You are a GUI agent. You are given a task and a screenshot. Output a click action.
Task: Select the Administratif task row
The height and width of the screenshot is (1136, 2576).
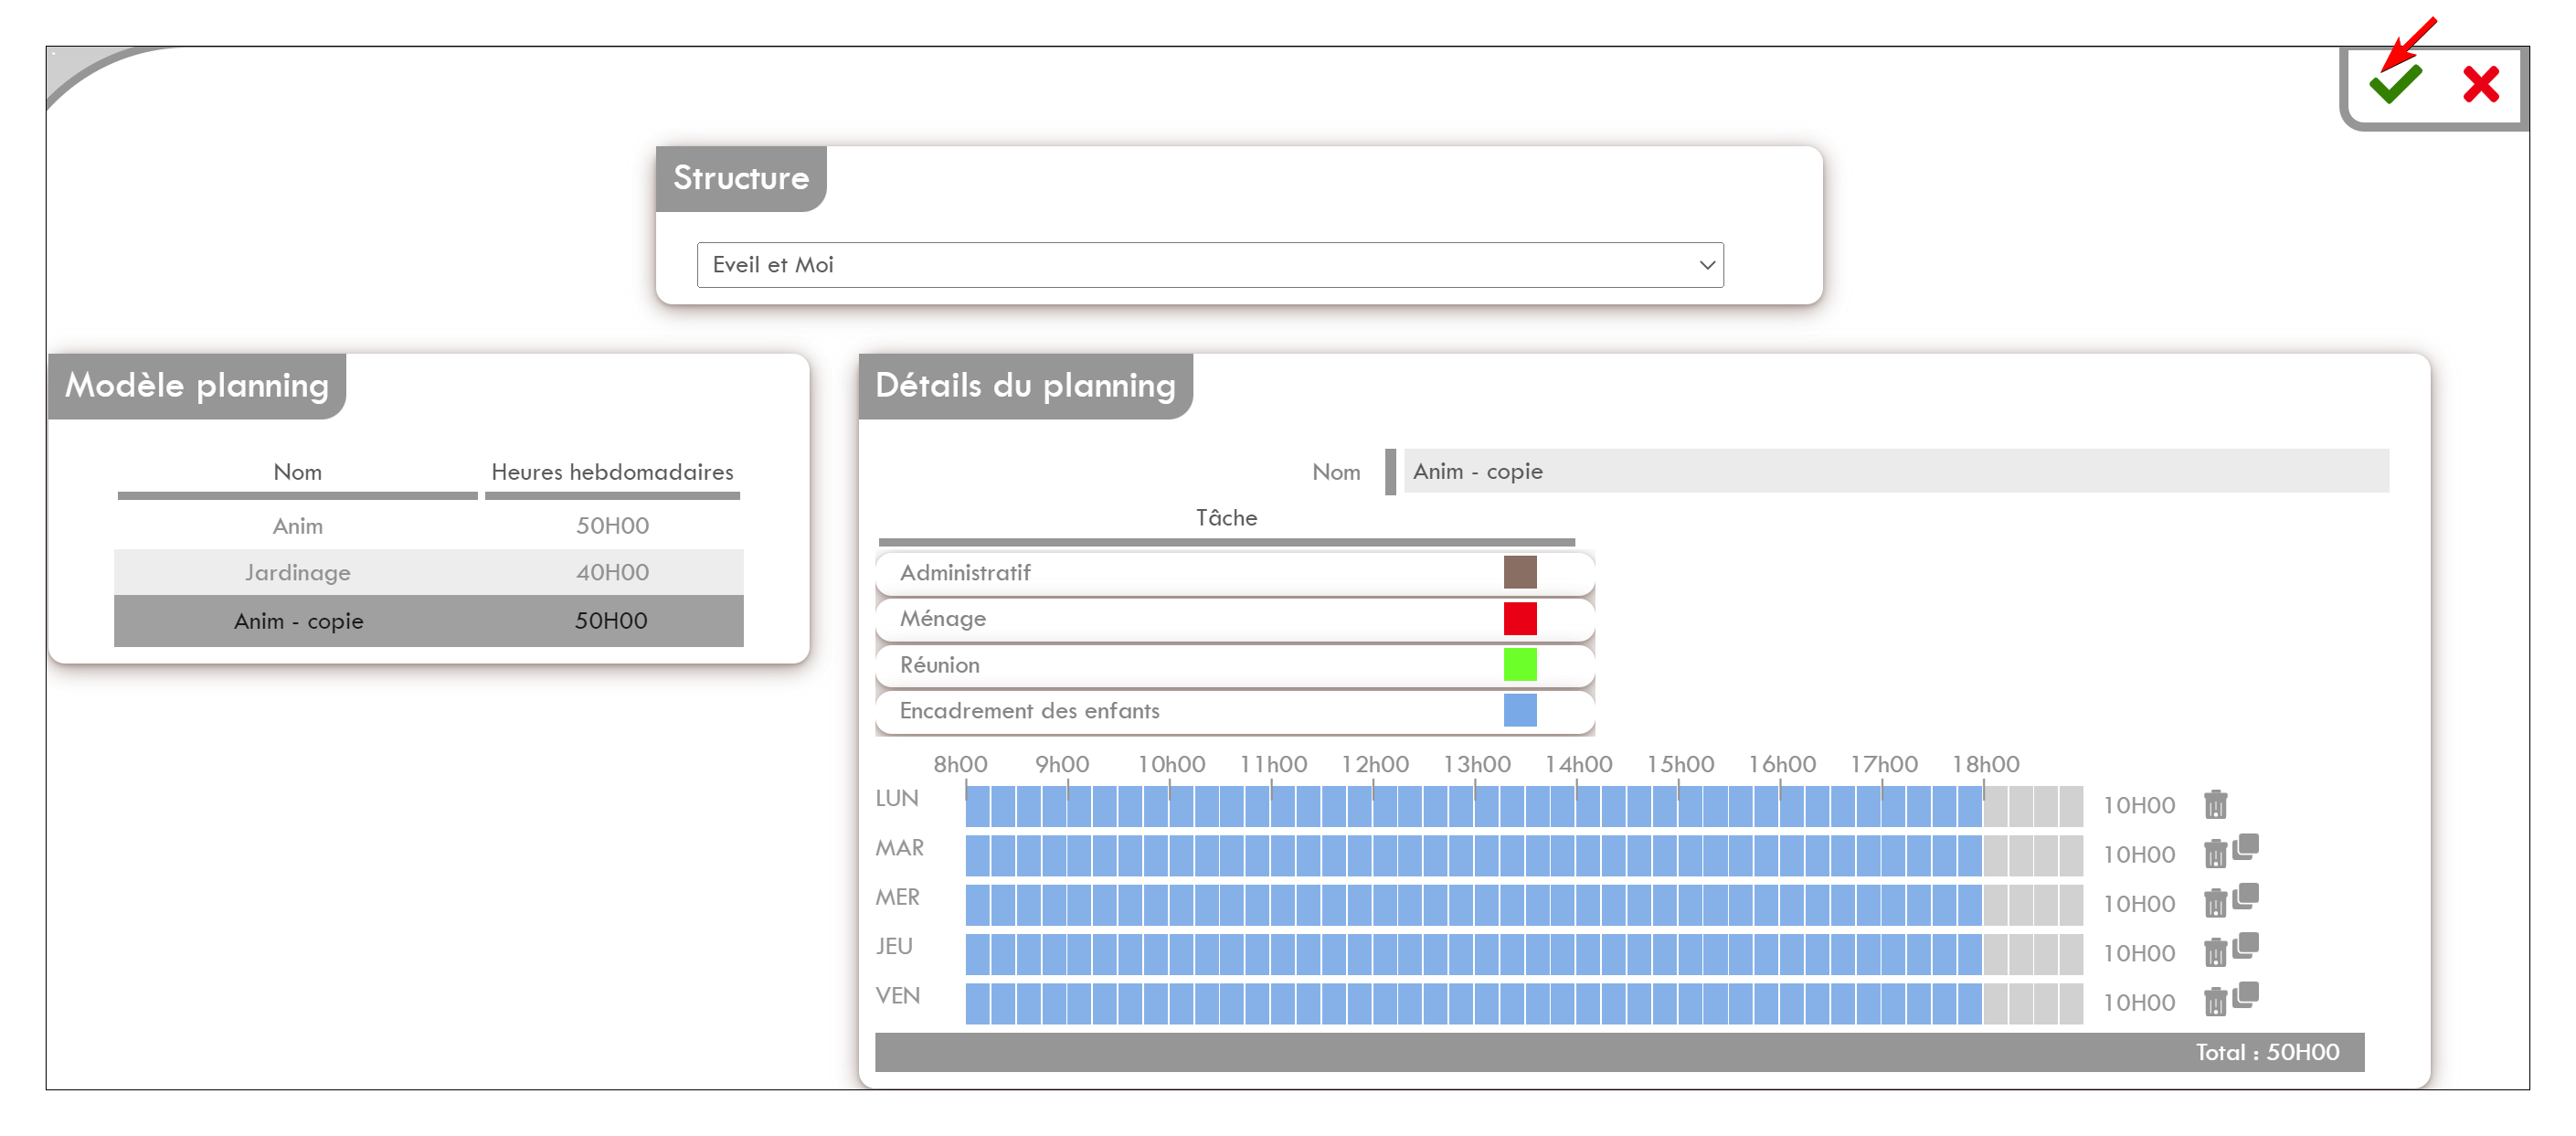tap(1235, 573)
